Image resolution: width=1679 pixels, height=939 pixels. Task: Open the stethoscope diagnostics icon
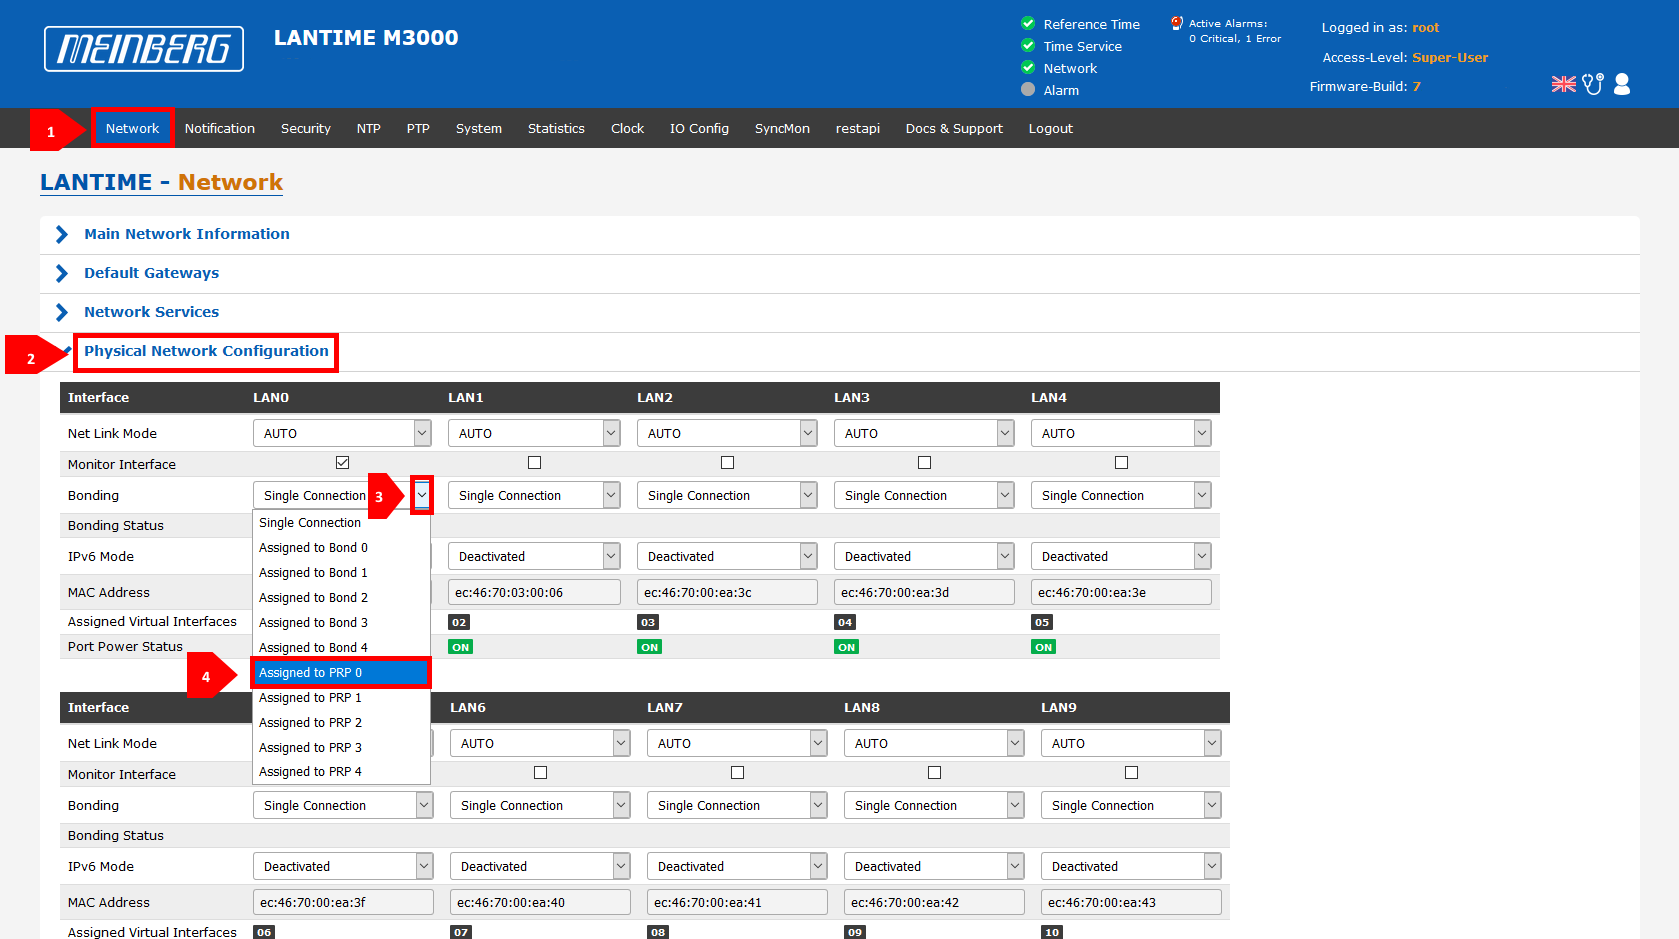point(1593,84)
